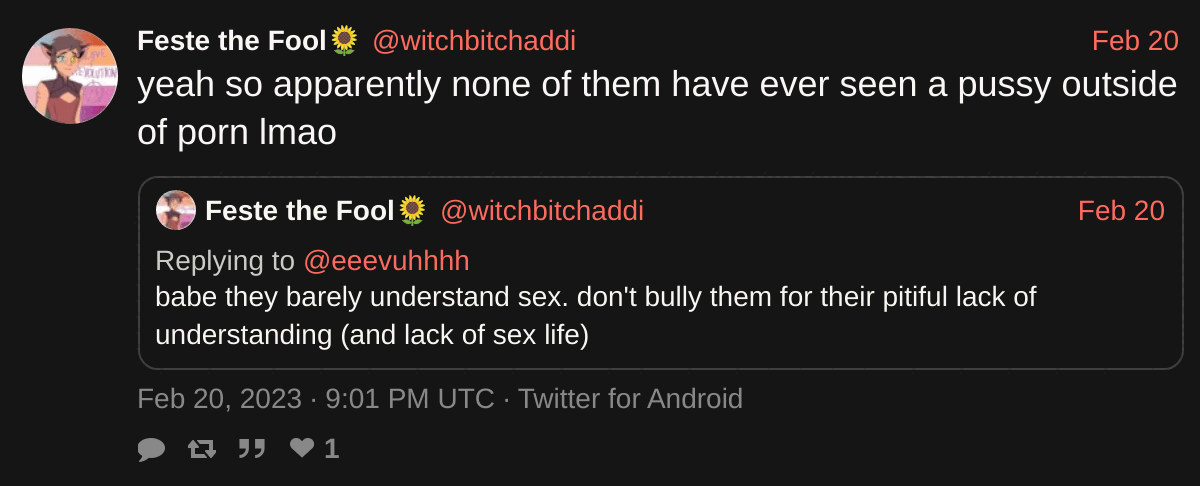1200x486 pixels.
Task: Open the small avatar in quoted tweet
Action: [x=176, y=210]
